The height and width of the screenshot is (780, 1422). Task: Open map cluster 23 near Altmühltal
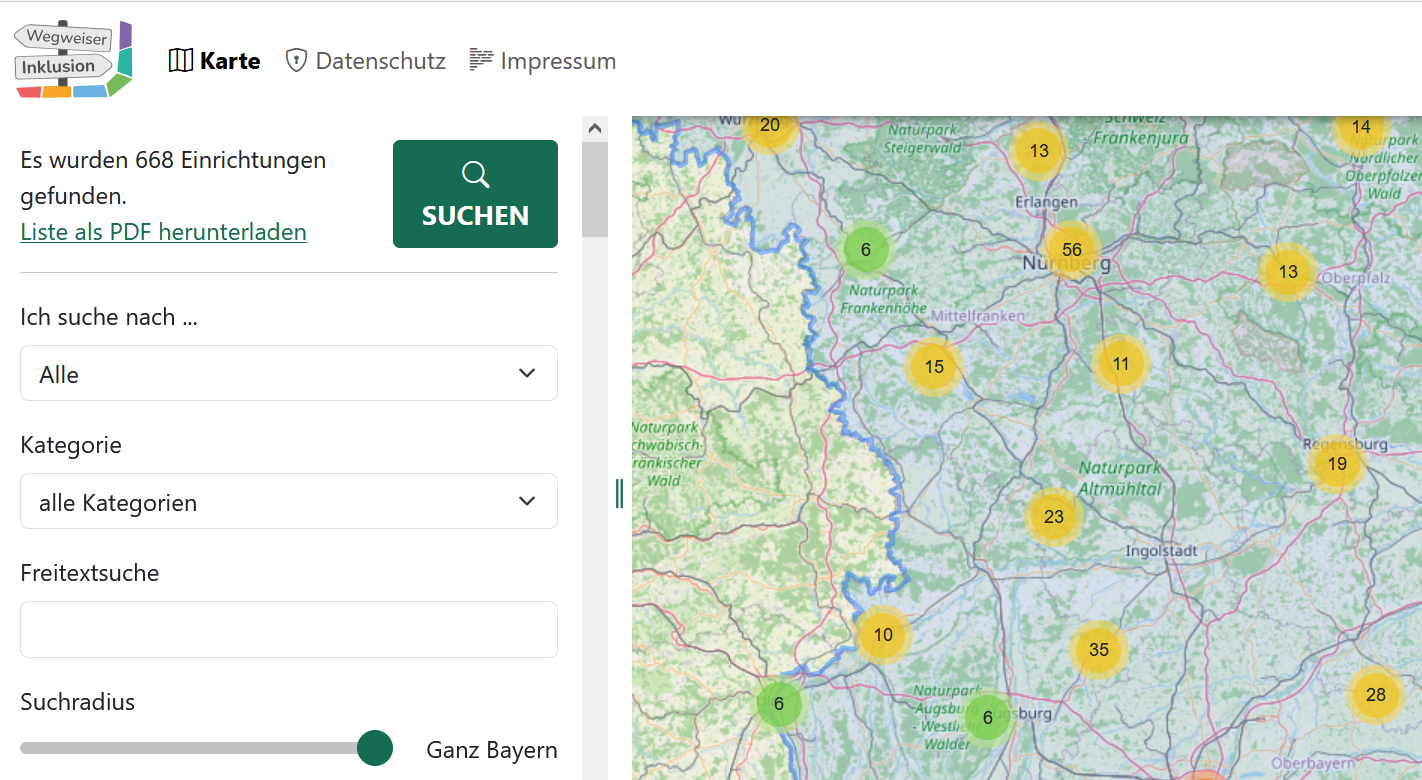(x=1053, y=517)
